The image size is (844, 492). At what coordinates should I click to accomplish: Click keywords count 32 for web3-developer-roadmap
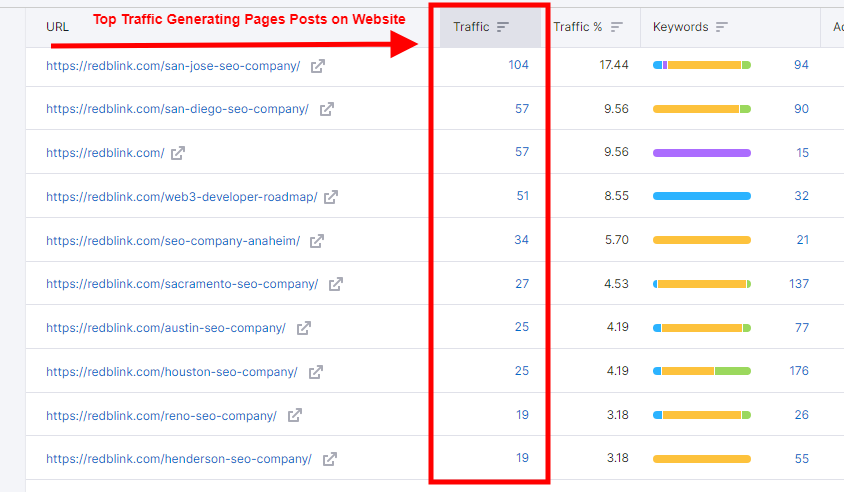click(801, 196)
